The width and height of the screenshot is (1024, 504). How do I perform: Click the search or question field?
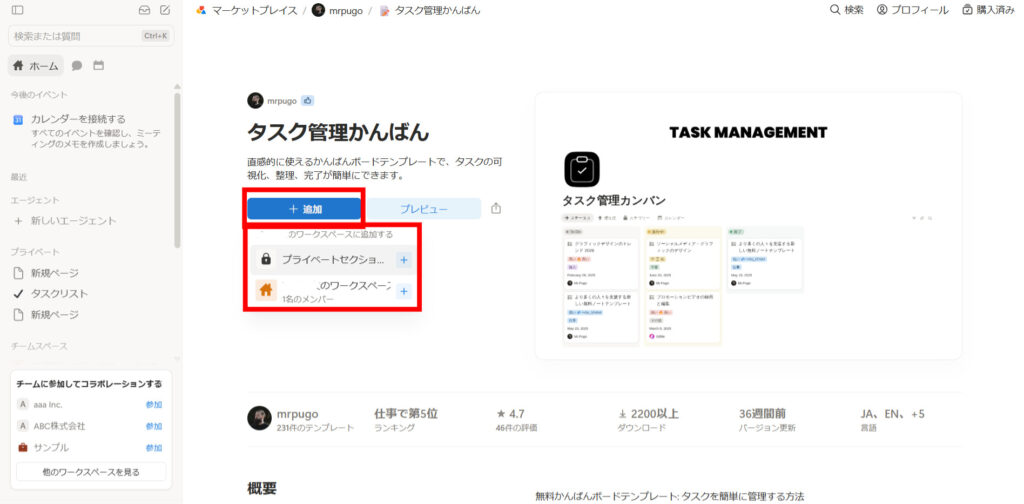tap(91, 36)
